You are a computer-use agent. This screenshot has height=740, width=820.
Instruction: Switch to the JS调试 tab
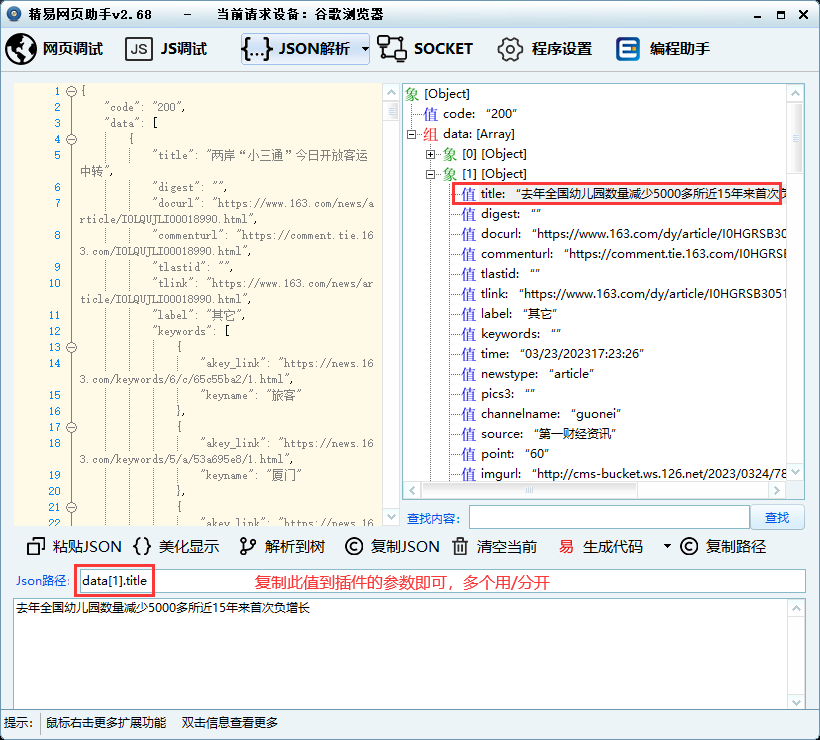point(166,49)
